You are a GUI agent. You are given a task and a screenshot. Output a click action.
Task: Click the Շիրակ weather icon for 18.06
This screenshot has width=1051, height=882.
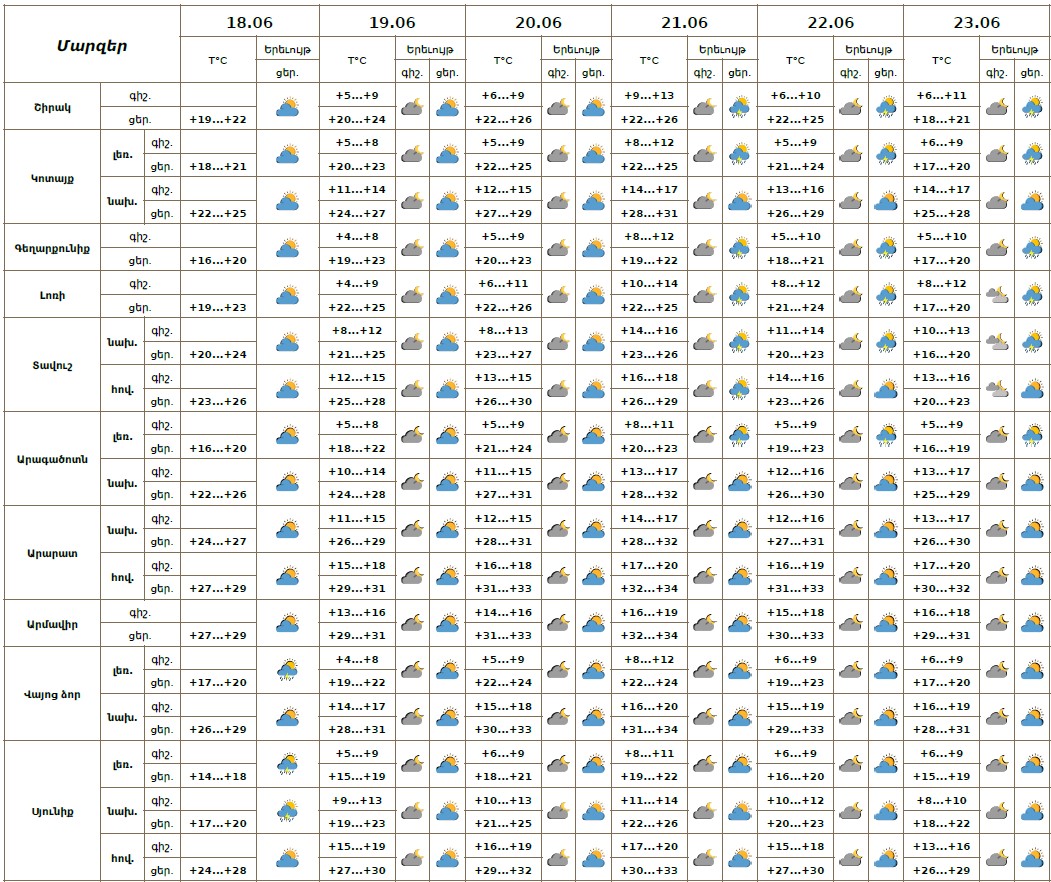(x=288, y=107)
